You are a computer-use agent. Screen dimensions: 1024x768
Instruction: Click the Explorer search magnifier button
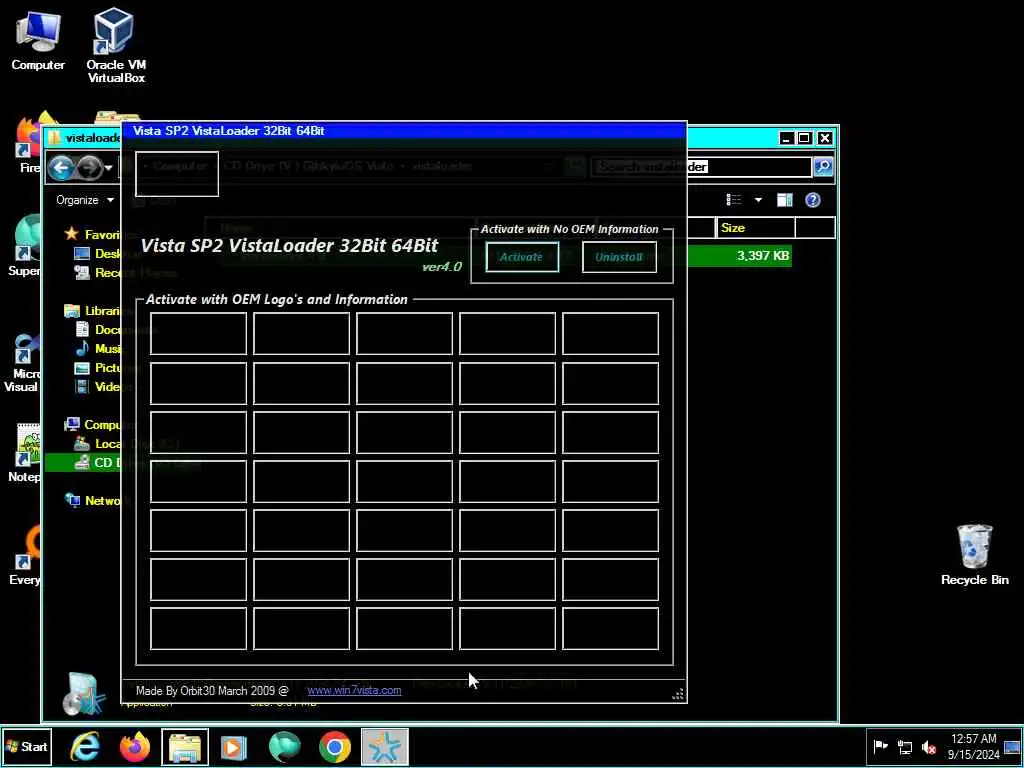[x=823, y=167]
